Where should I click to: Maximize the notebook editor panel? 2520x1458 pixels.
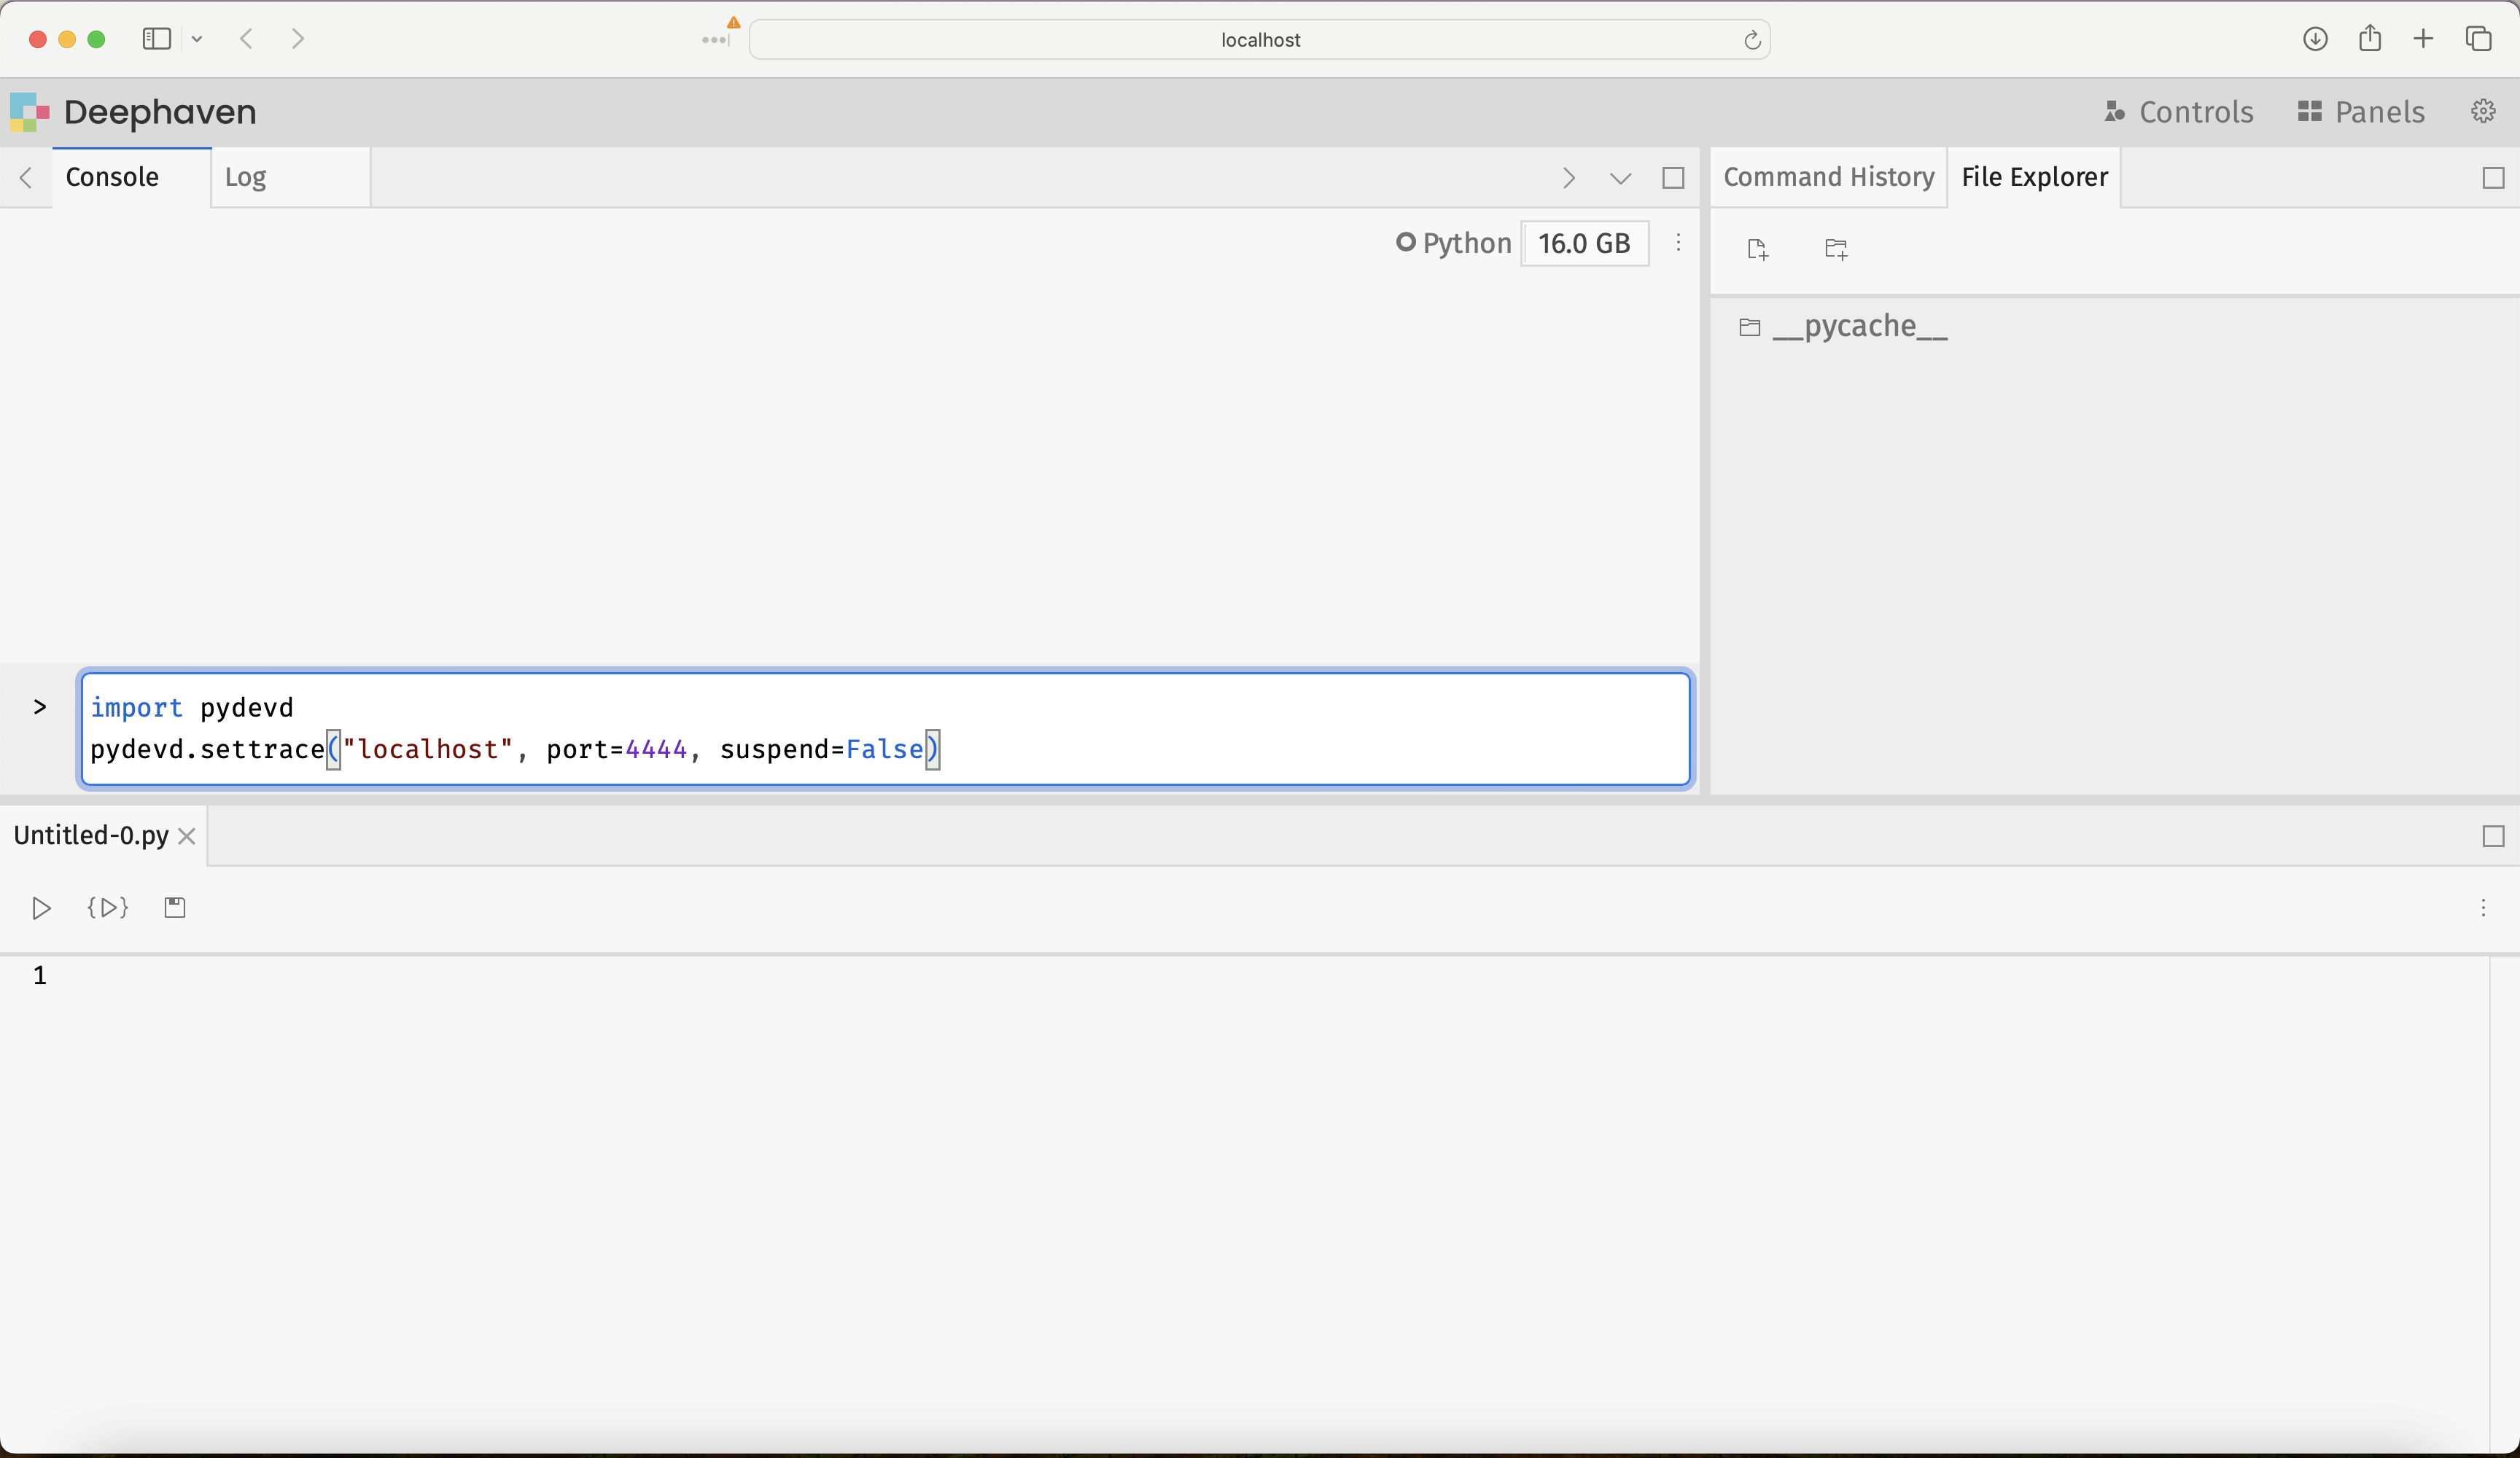(2493, 836)
